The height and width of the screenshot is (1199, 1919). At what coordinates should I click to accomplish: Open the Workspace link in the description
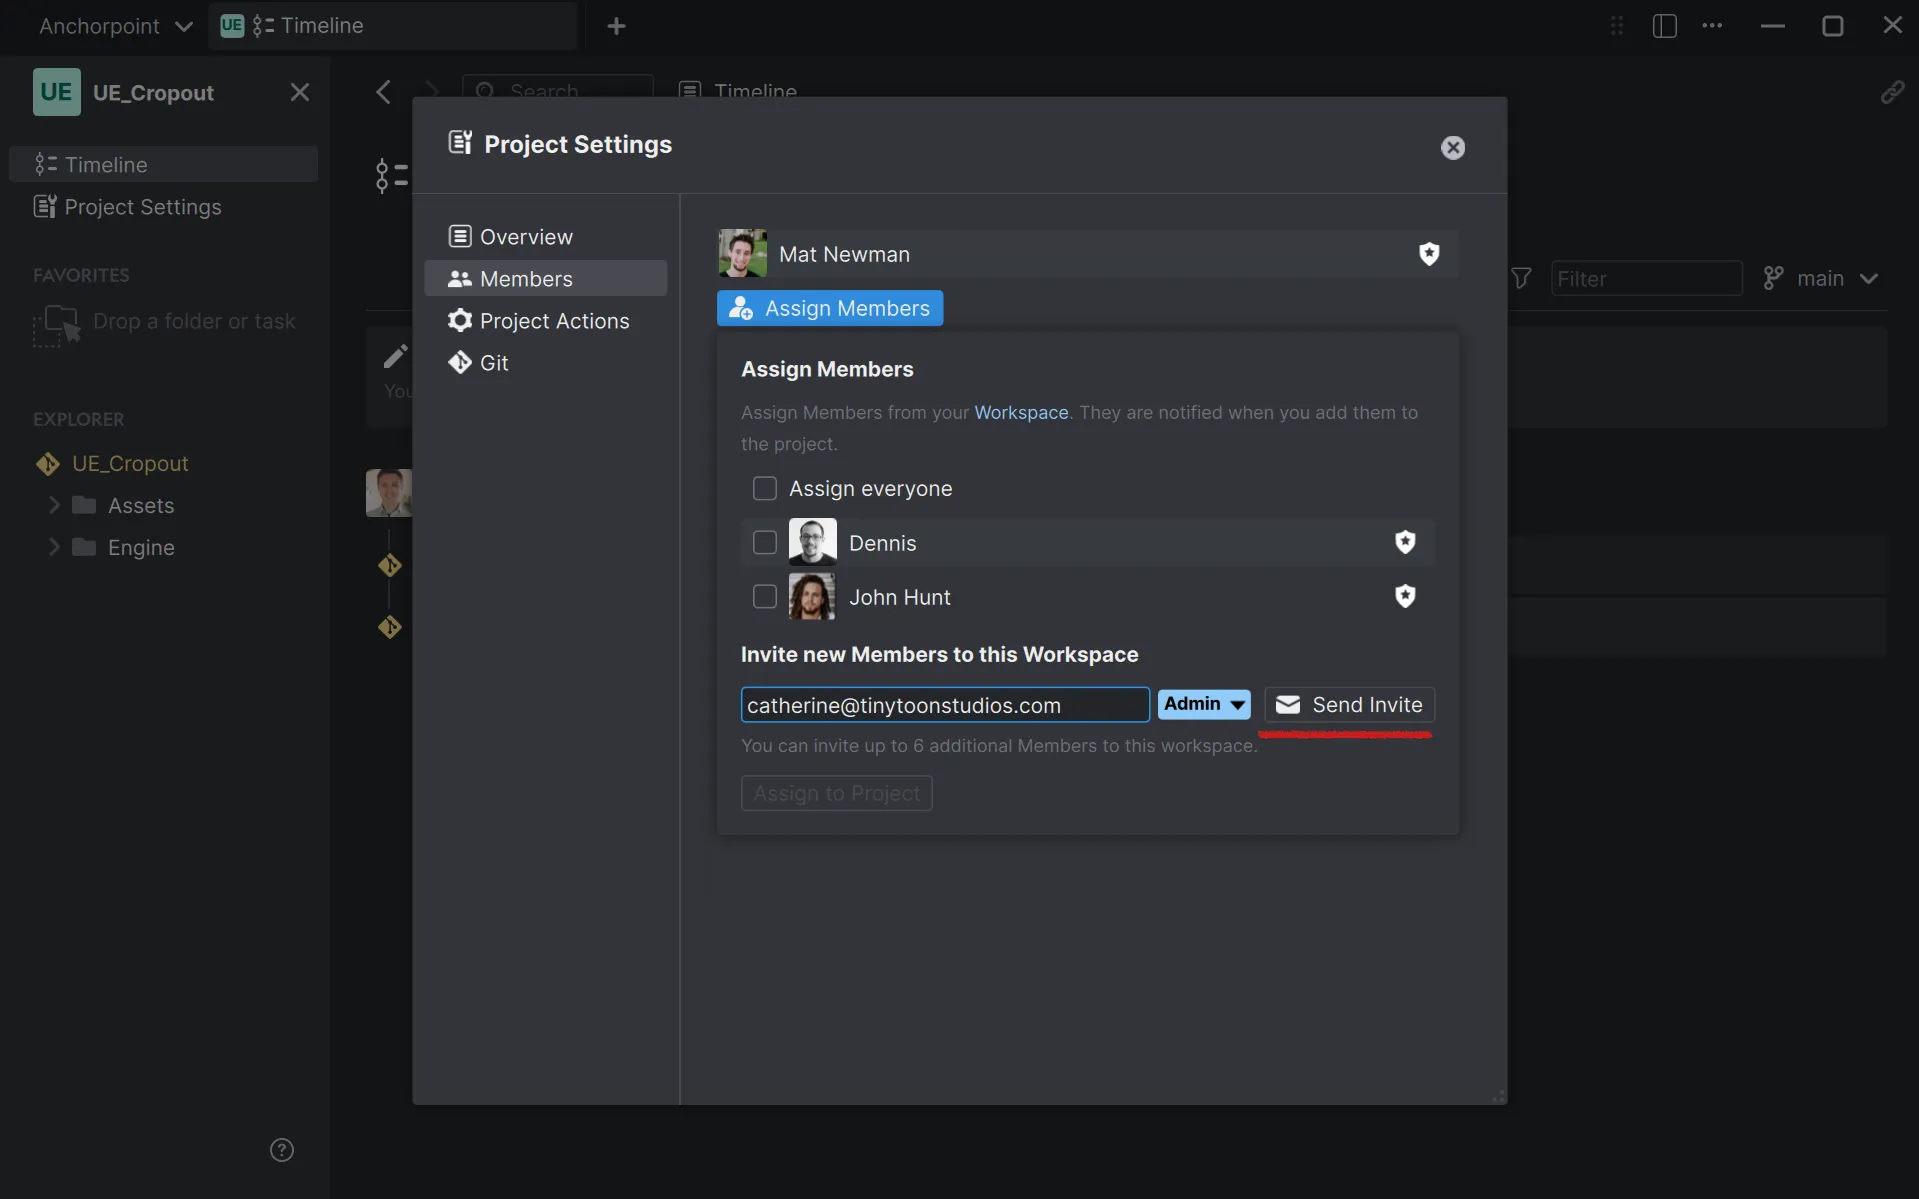point(1020,412)
